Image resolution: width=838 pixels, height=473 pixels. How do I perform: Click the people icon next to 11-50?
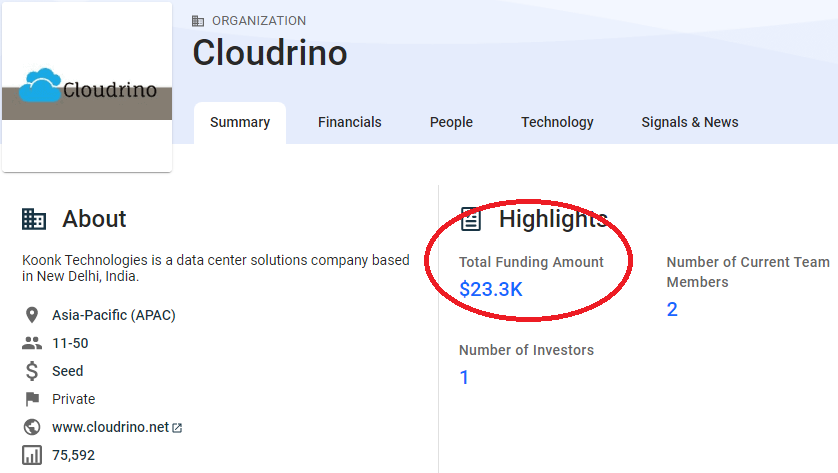(32, 343)
